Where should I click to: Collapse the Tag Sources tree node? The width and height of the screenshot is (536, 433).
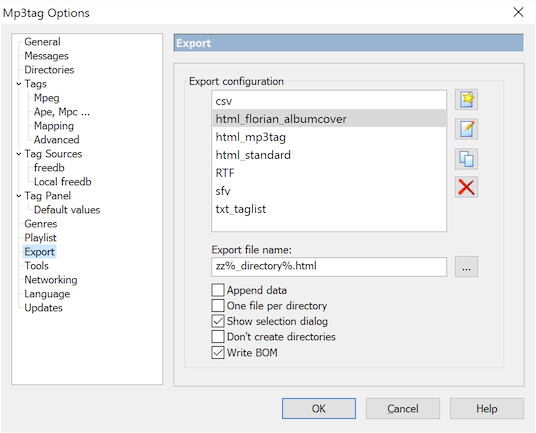coord(19,154)
